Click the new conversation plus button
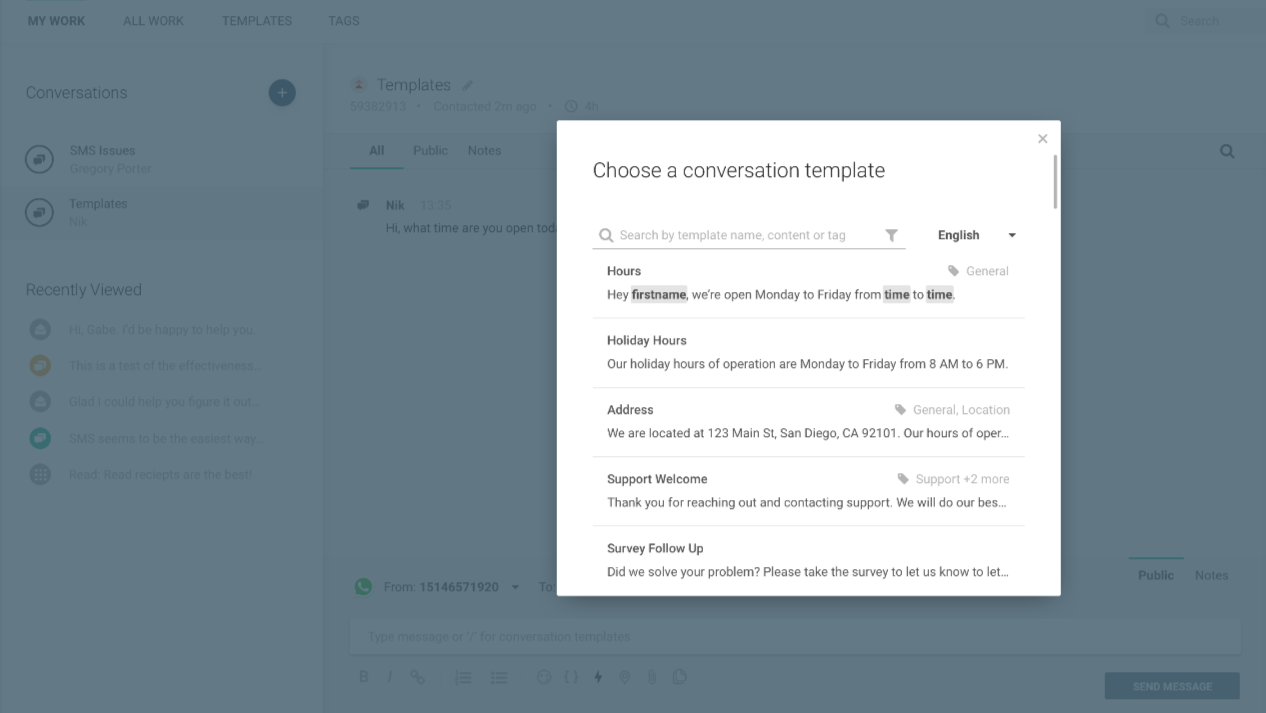 click(282, 93)
